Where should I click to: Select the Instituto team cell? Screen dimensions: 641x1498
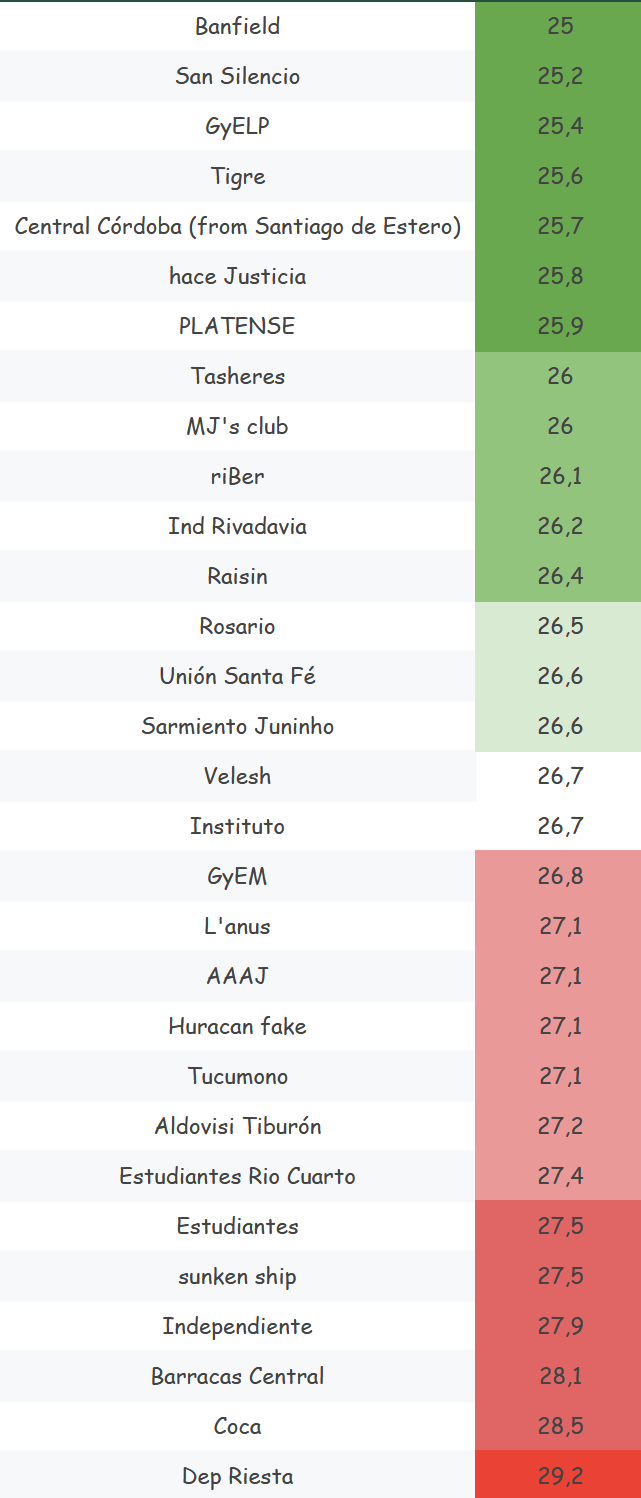click(238, 827)
